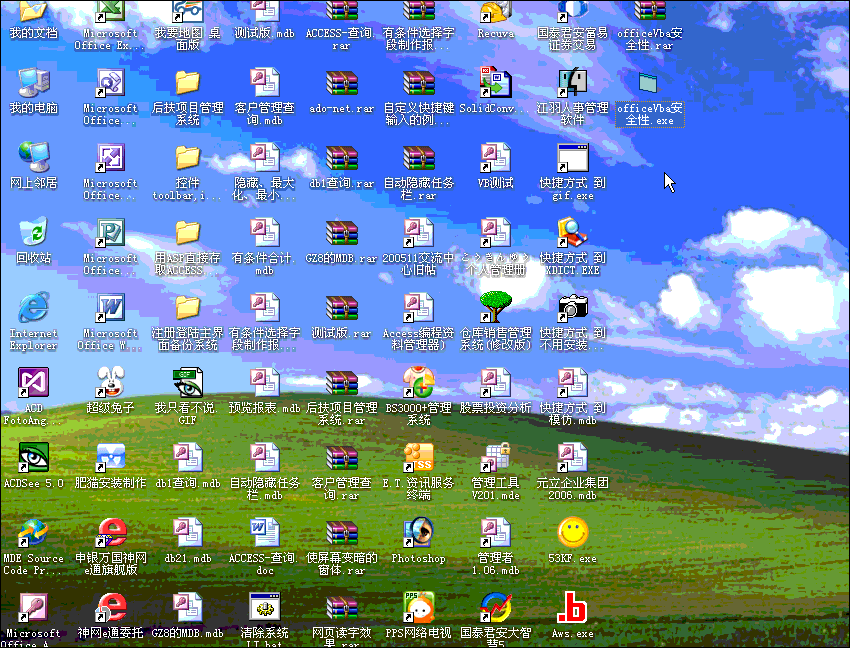Select the GZ8的MDB.rar archive
The image size is (850, 648).
342,233
